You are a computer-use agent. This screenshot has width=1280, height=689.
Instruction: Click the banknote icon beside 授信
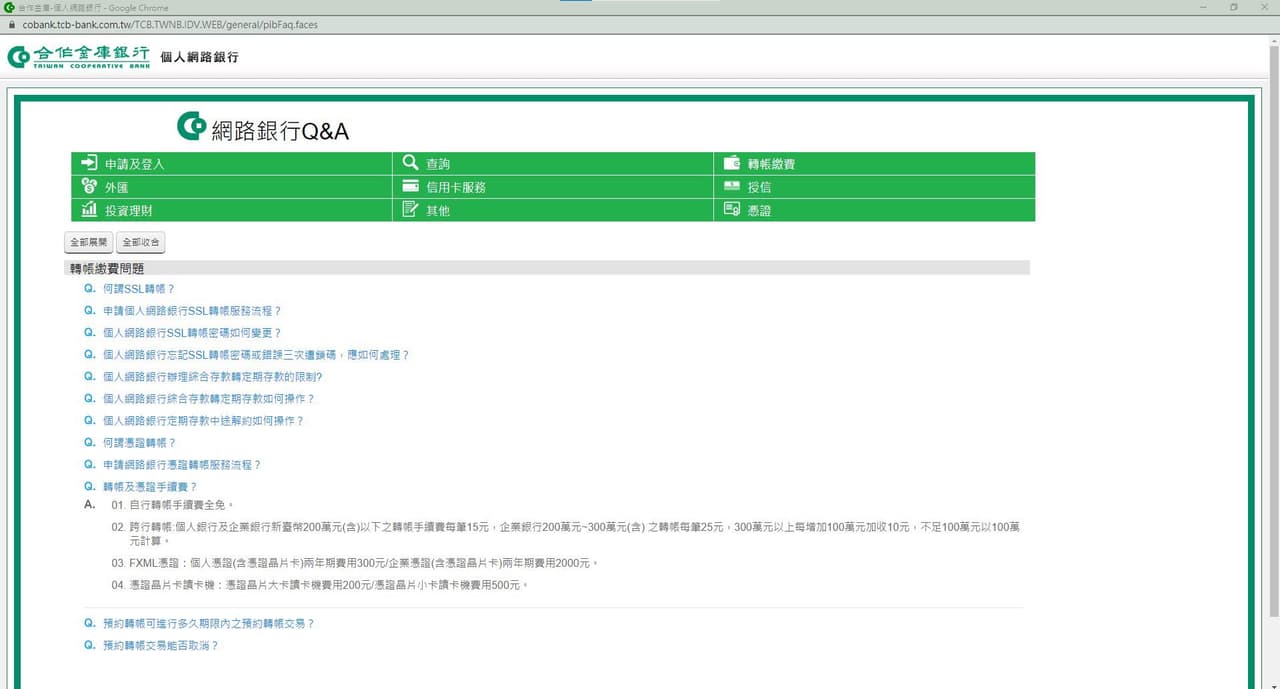[731, 186]
